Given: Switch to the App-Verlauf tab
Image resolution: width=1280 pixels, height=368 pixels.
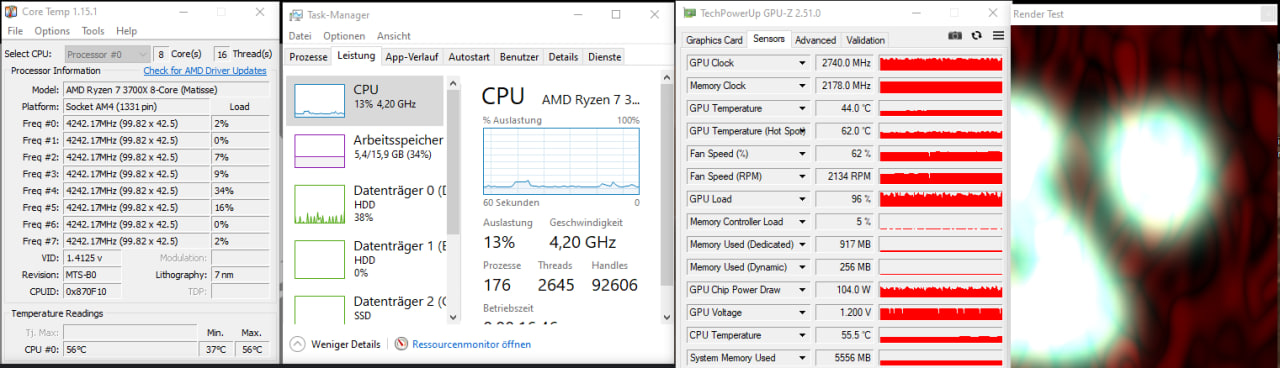Looking at the screenshot, I should pyautogui.click(x=412, y=57).
